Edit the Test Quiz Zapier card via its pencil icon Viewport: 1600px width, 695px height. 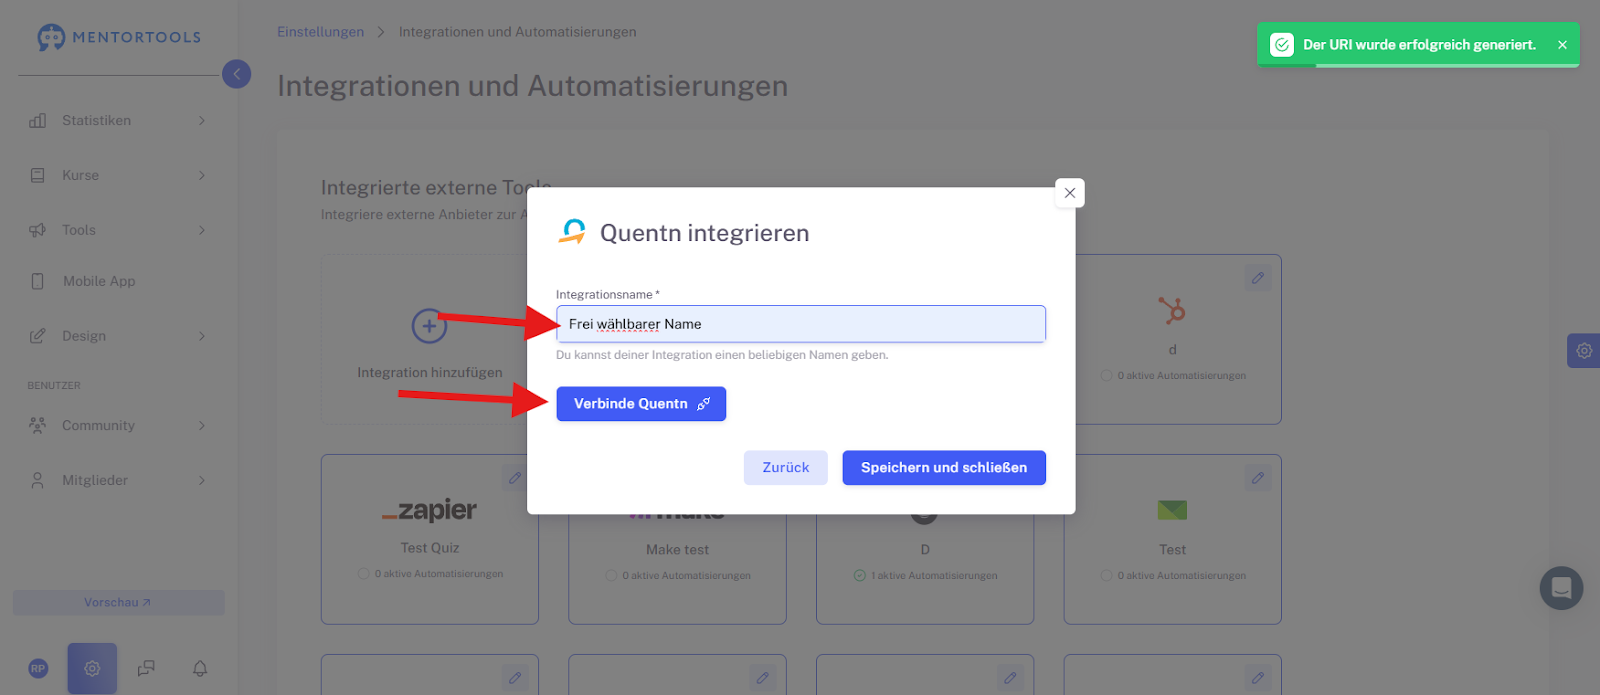point(515,478)
